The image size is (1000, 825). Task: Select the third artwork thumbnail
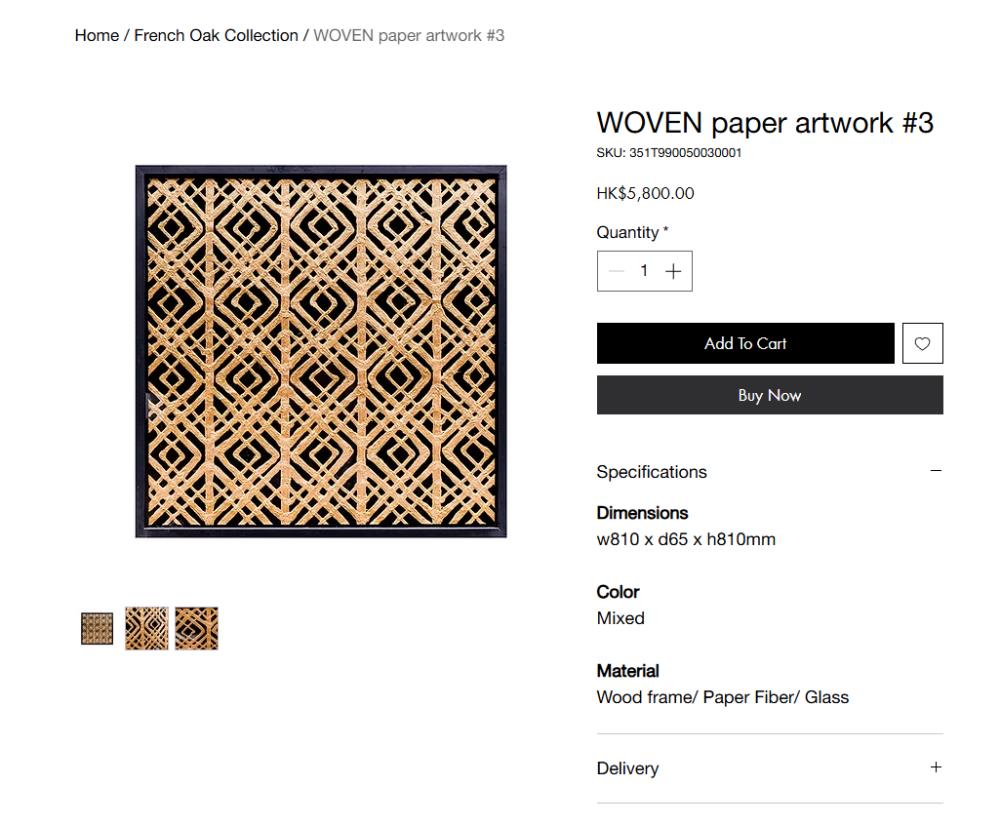(196, 629)
